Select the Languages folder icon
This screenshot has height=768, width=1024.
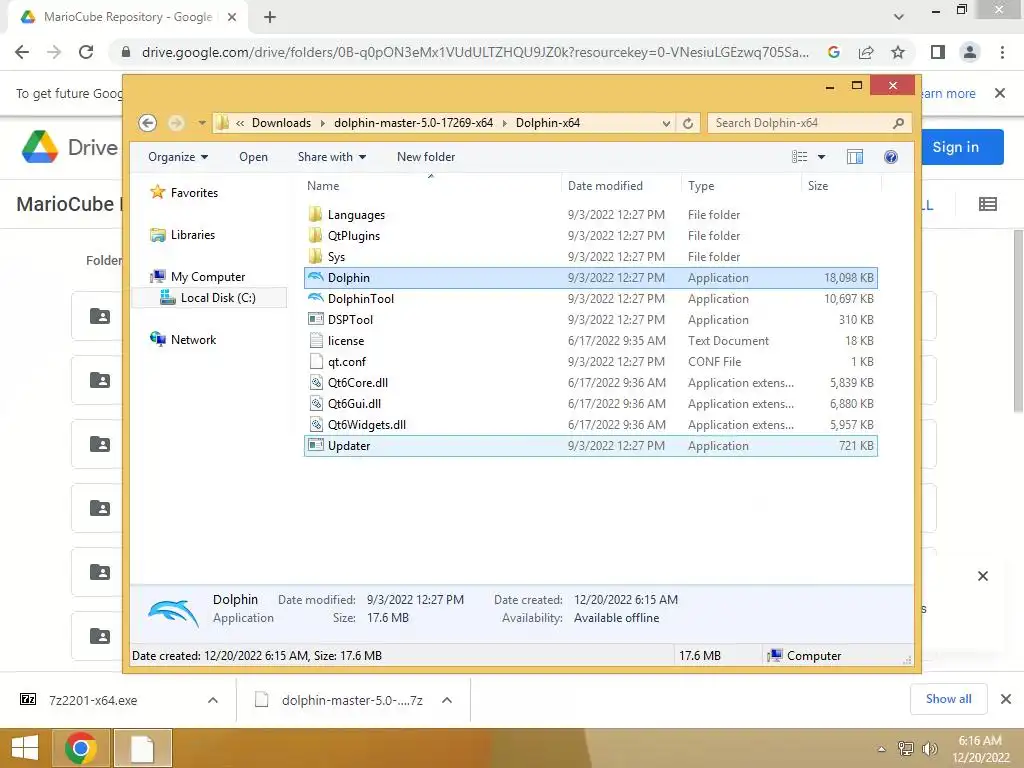pos(315,214)
